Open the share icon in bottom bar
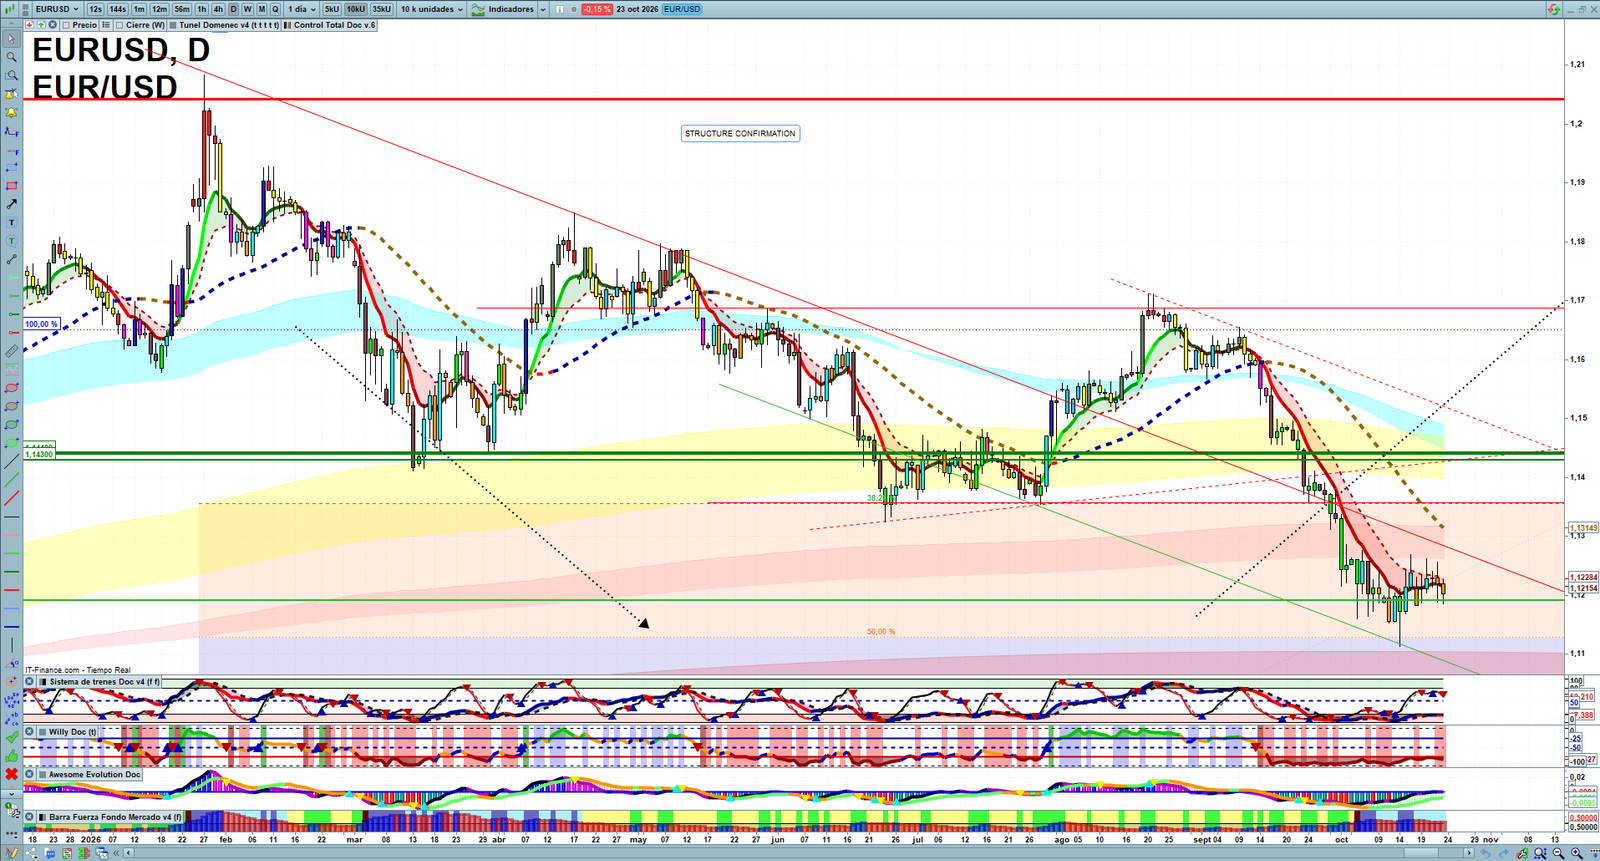1600x861 pixels. [x=33, y=853]
